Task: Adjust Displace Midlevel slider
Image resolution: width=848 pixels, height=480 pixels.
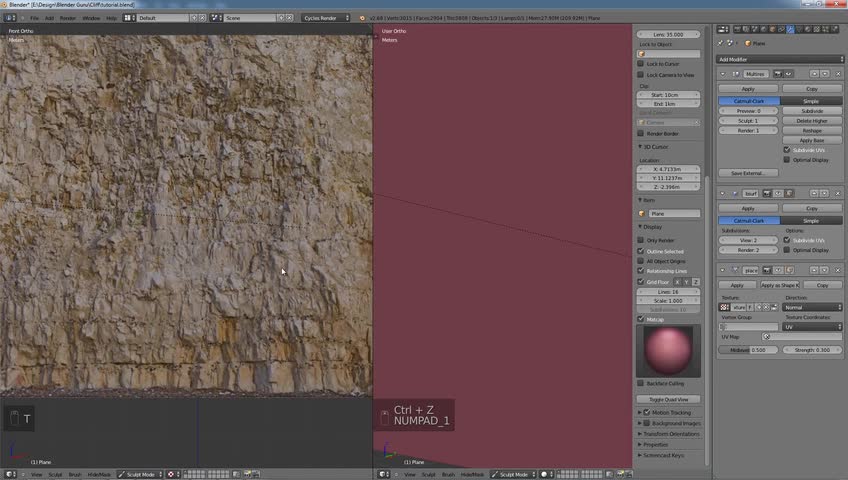Action: click(748, 350)
